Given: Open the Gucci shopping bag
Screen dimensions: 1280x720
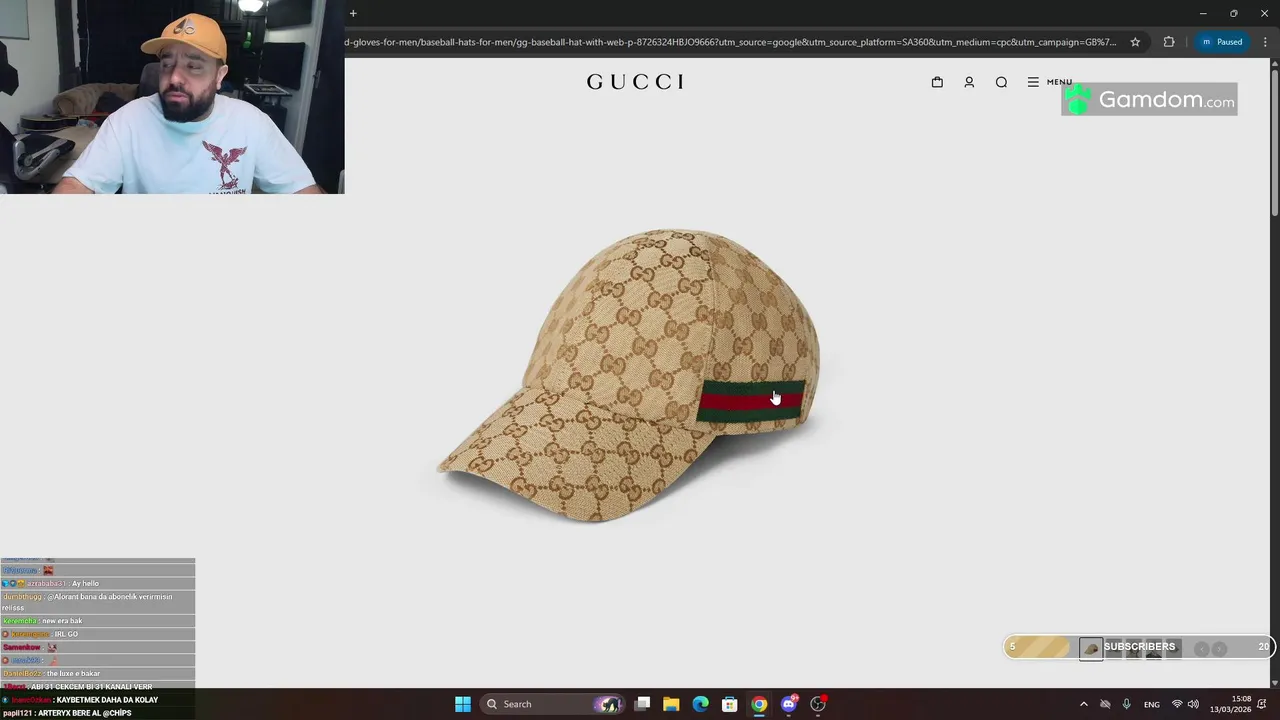Looking at the screenshot, I should pyautogui.click(x=937, y=82).
